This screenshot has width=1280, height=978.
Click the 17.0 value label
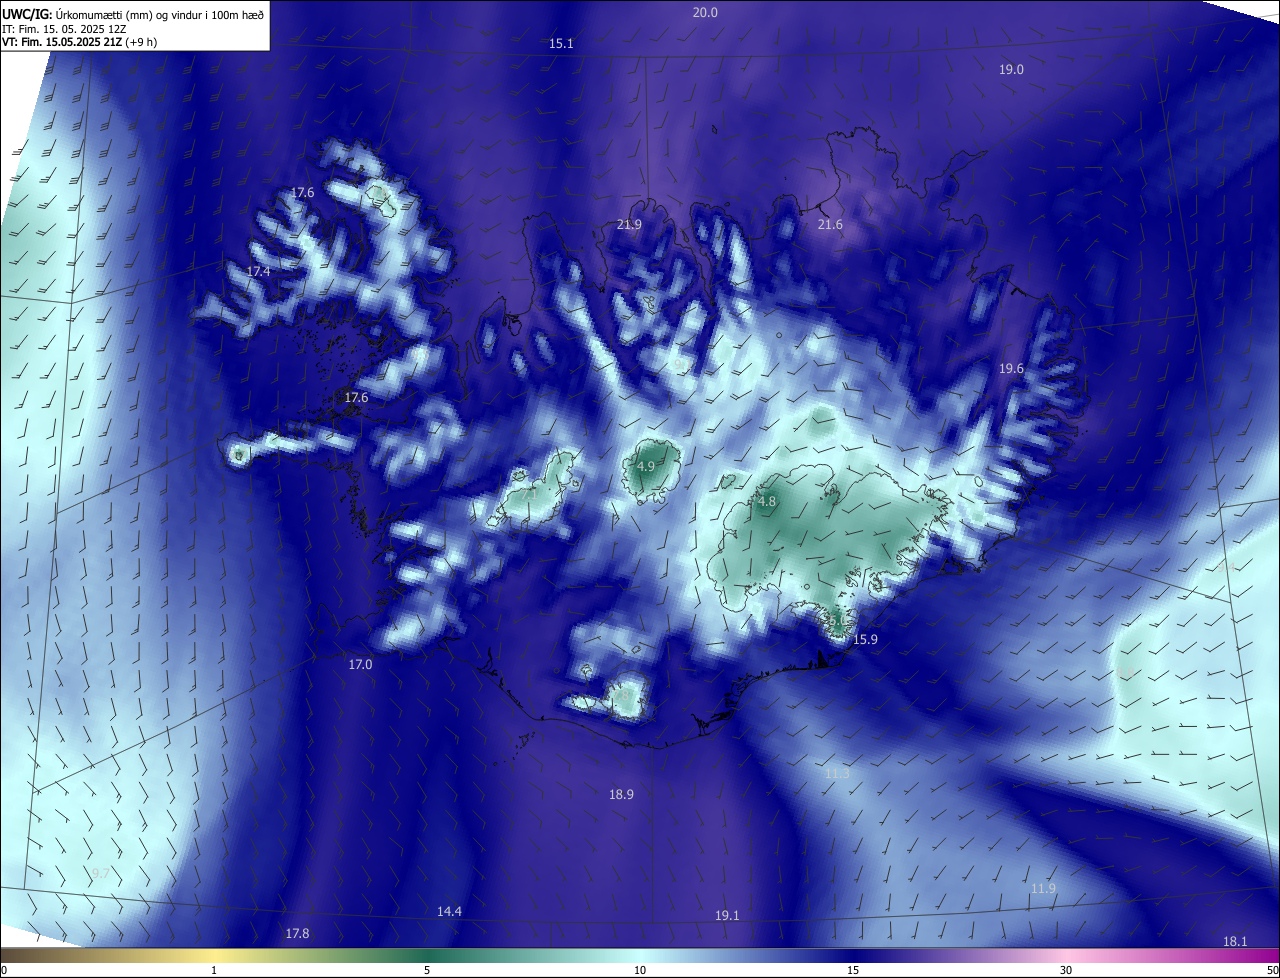coord(360,664)
